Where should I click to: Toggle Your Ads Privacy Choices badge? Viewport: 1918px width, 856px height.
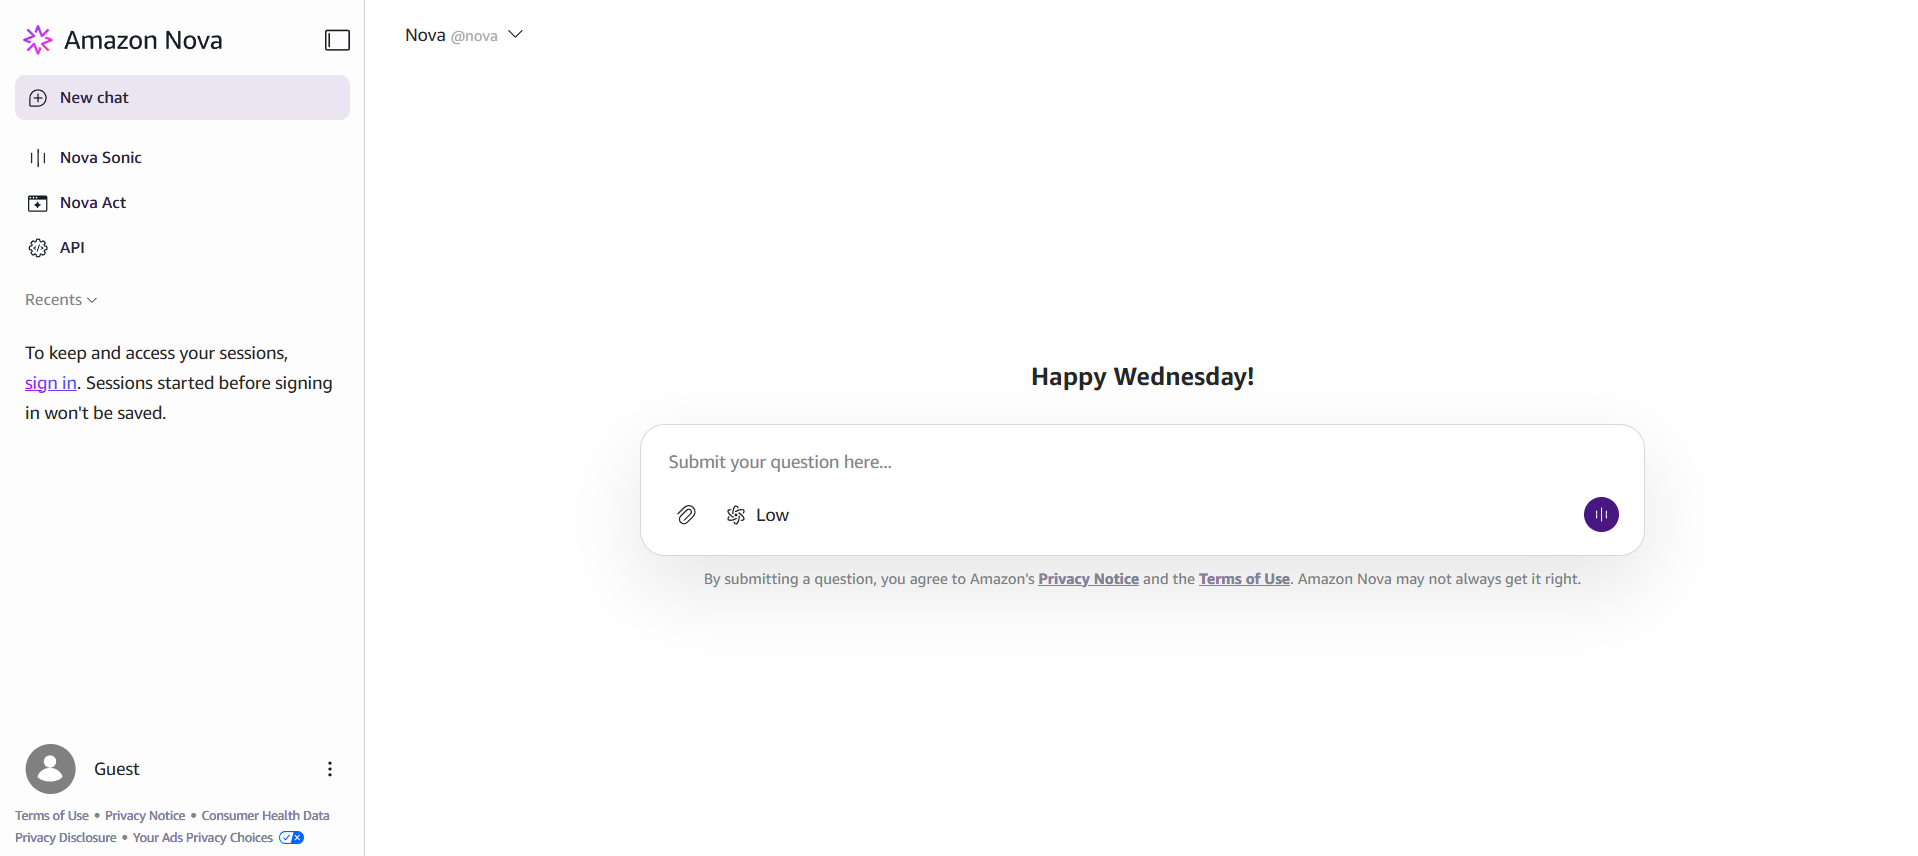[x=291, y=838]
